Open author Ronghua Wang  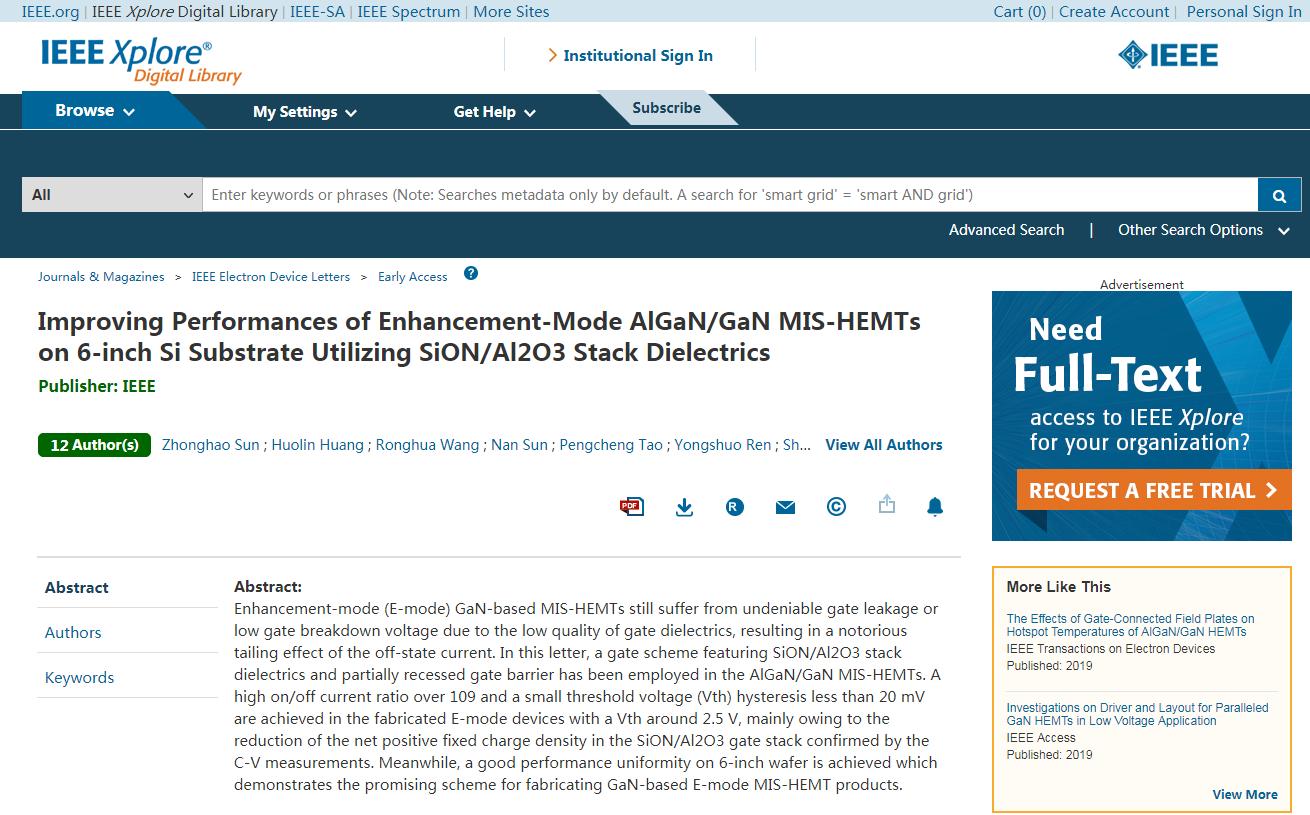tap(427, 445)
